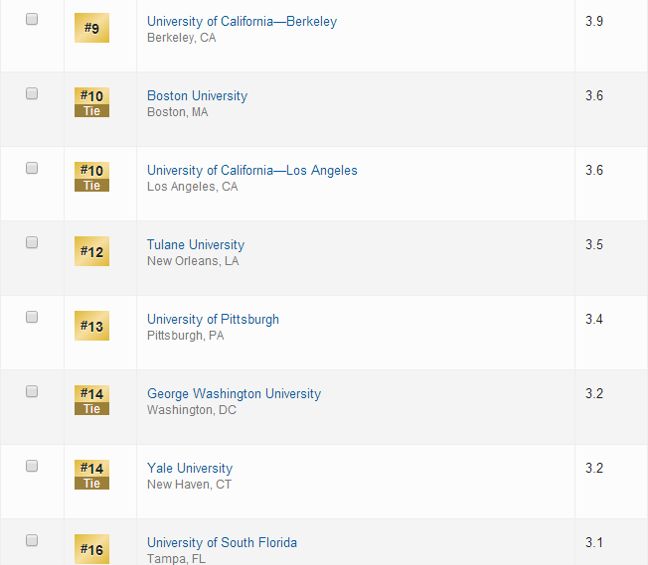Click the #9 rank badge

92,28
